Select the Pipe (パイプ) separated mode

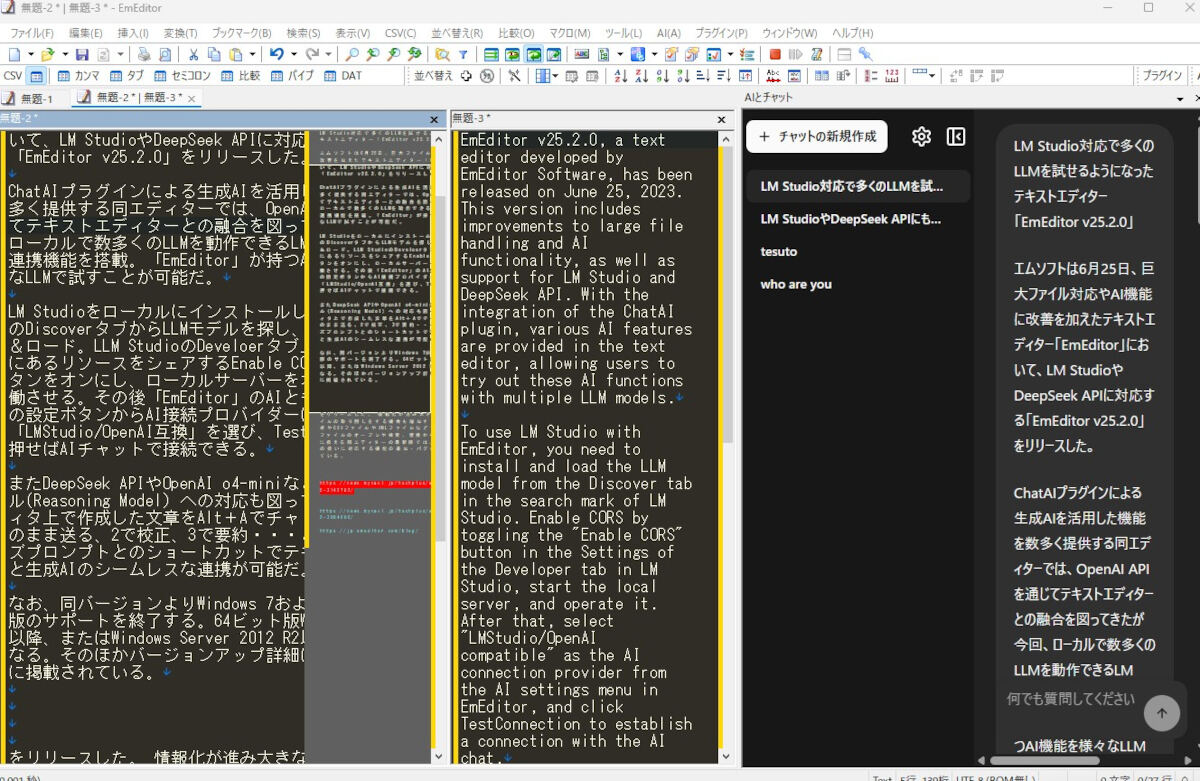[x=291, y=75]
